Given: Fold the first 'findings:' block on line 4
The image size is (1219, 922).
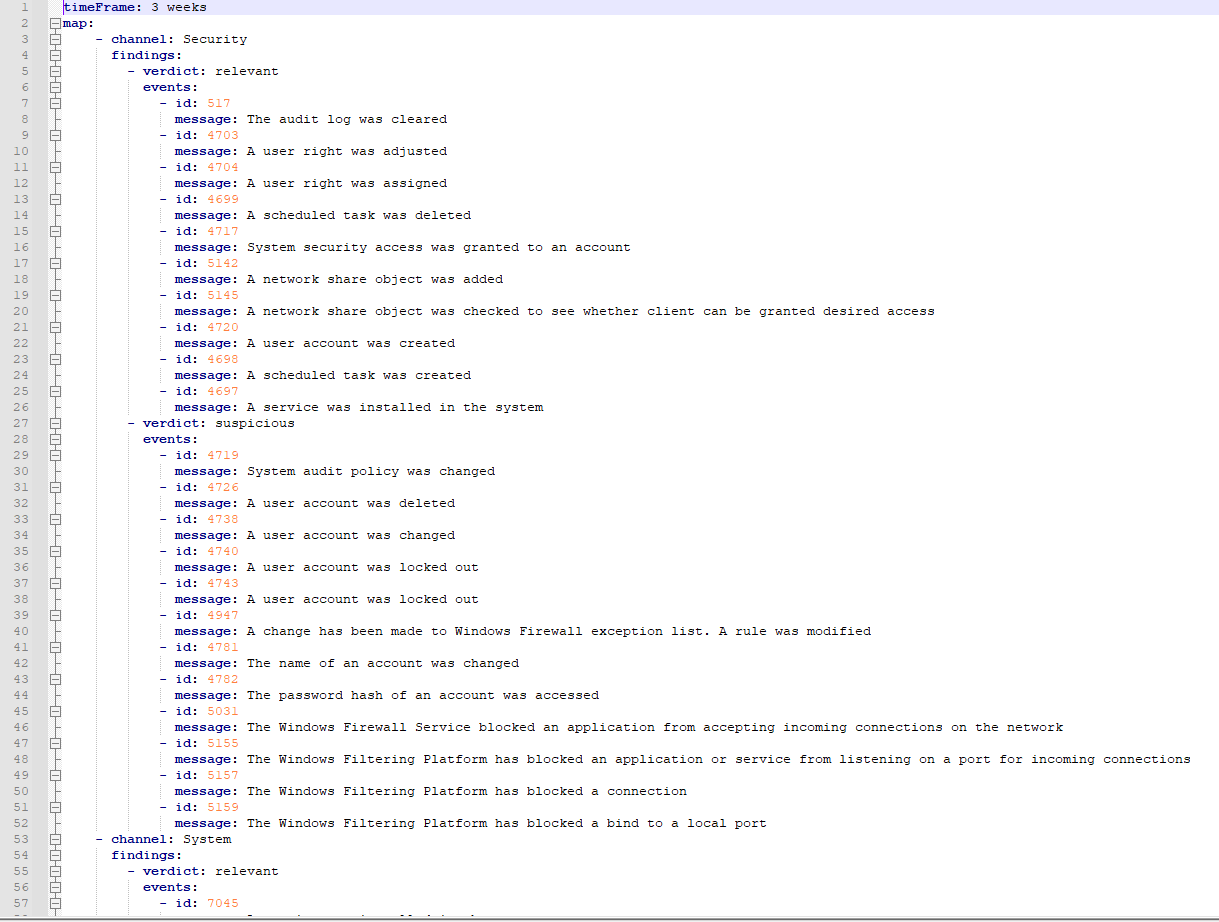Looking at the screenshot, I should (56, 55).
